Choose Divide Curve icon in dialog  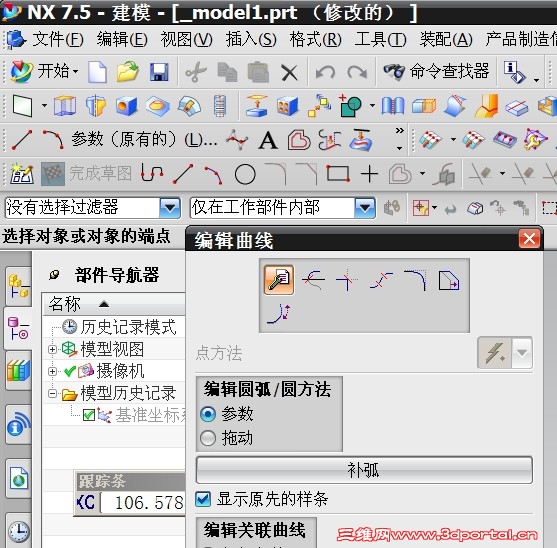click(381, 280)
